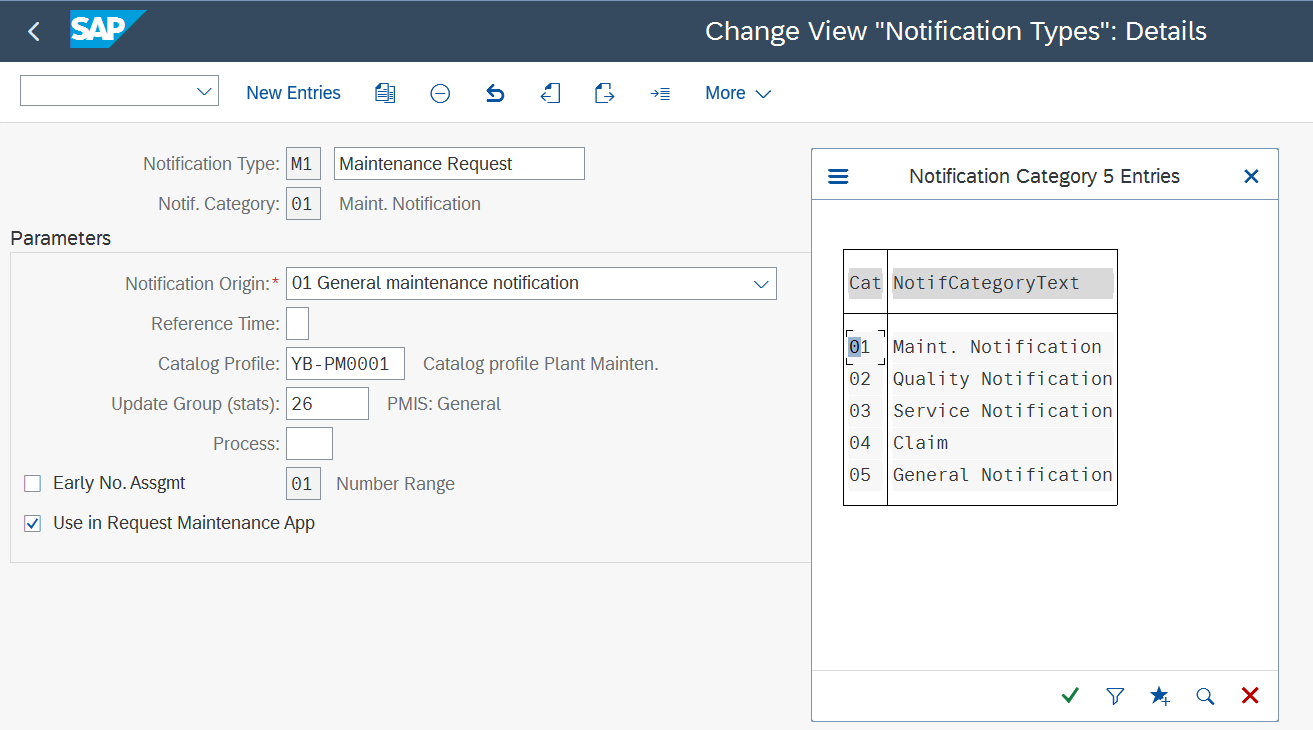Image resolution: width=1313 pixels, height=730 pixels.
Task: Open the More menu dropdown
Action: point(737,92)
